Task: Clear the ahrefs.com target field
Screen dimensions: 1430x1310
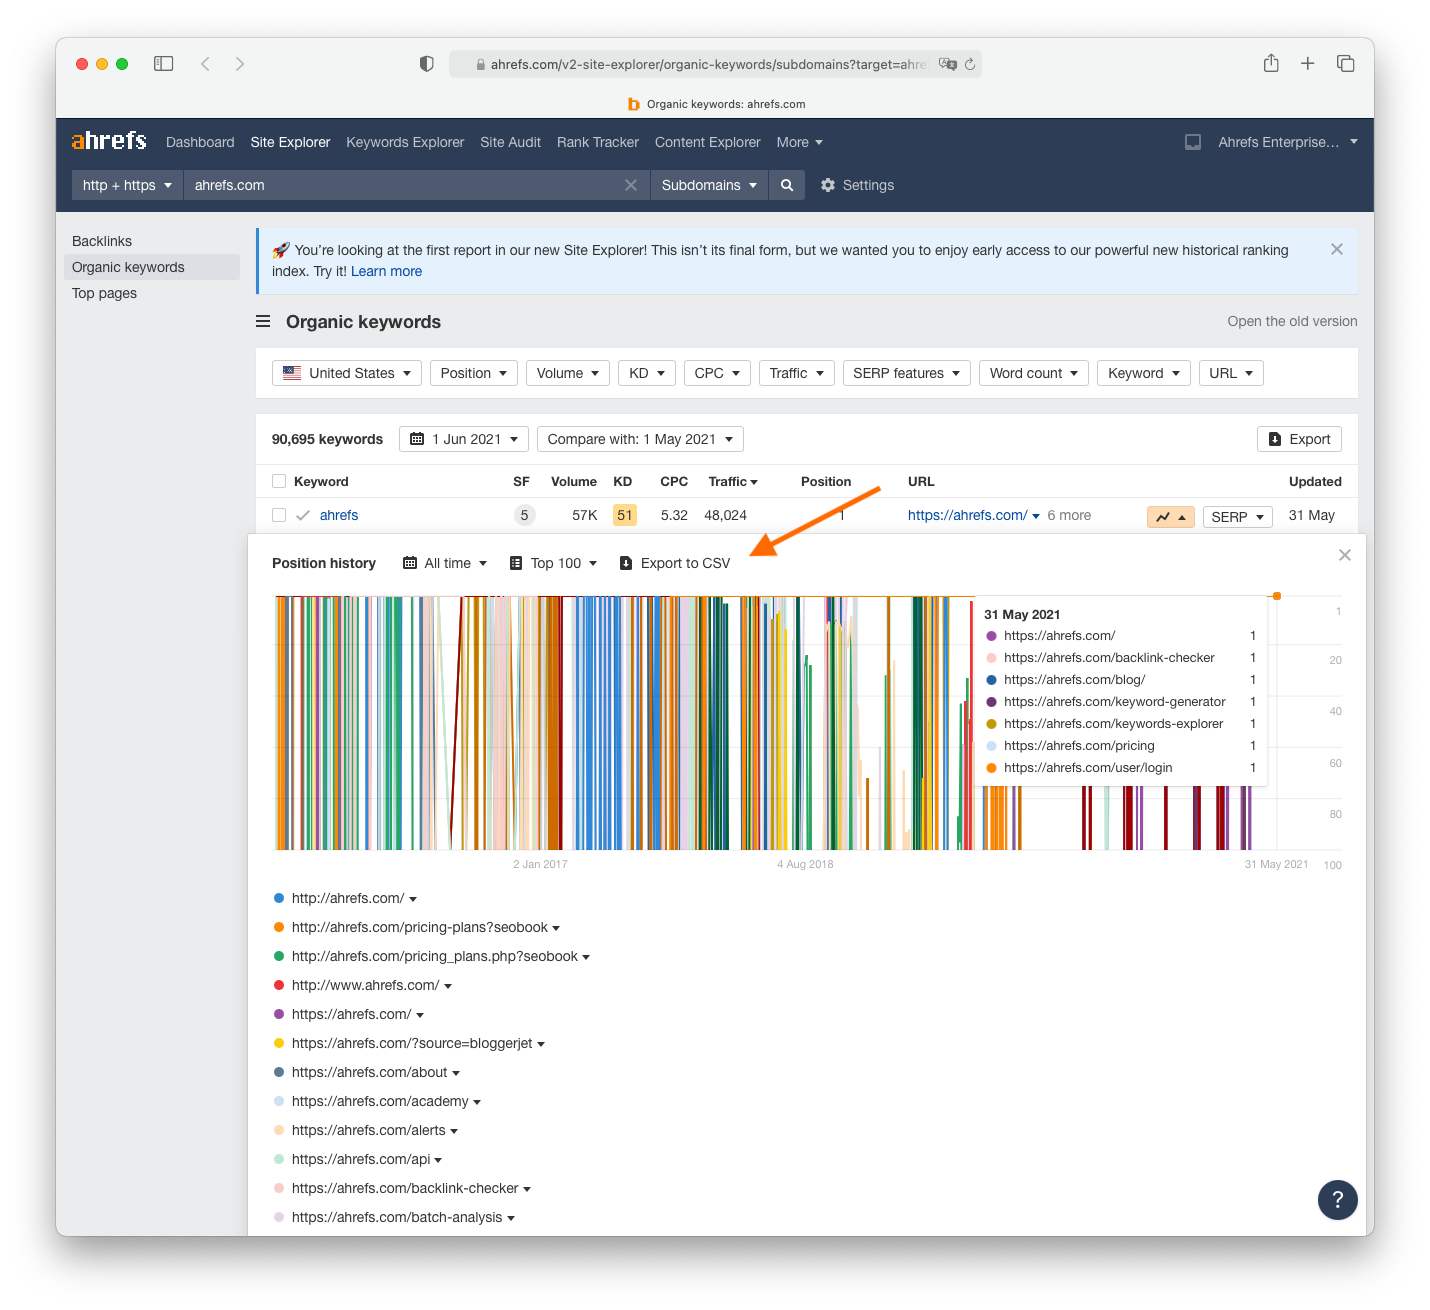Action: pyautogui.click(x=631, y=185)
